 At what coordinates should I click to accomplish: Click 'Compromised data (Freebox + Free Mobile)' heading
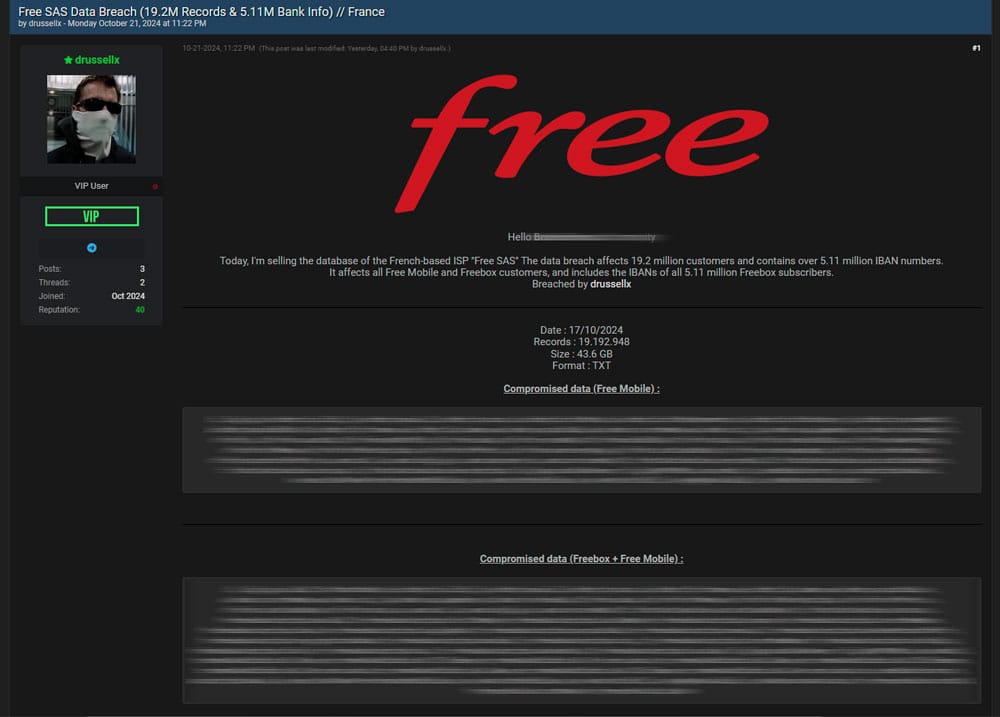point(582,559)
